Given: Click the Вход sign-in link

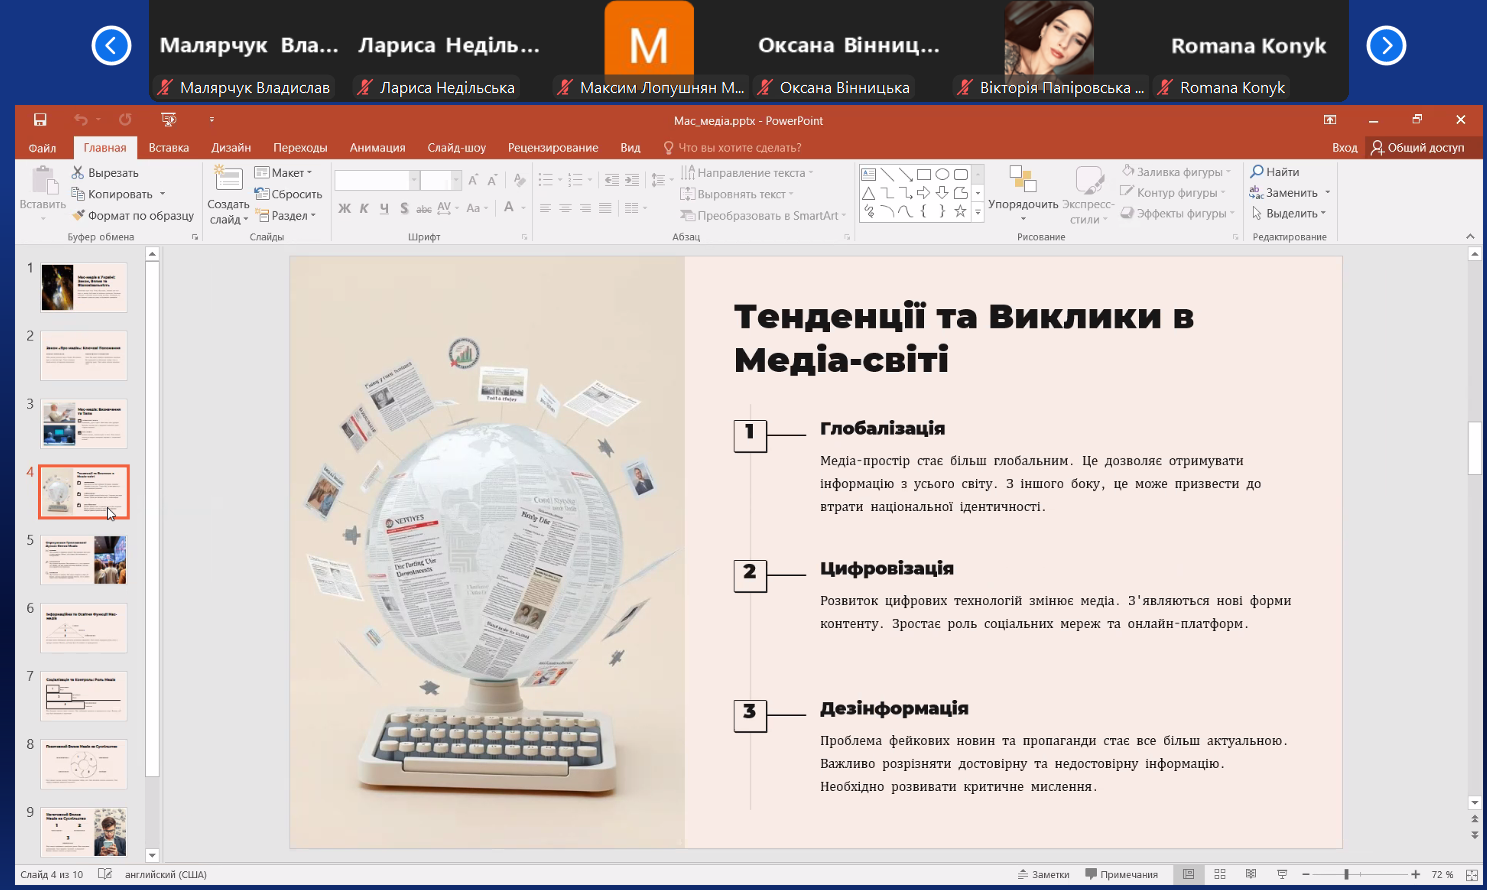Looking at the screenshot, I should (1344, 148).
